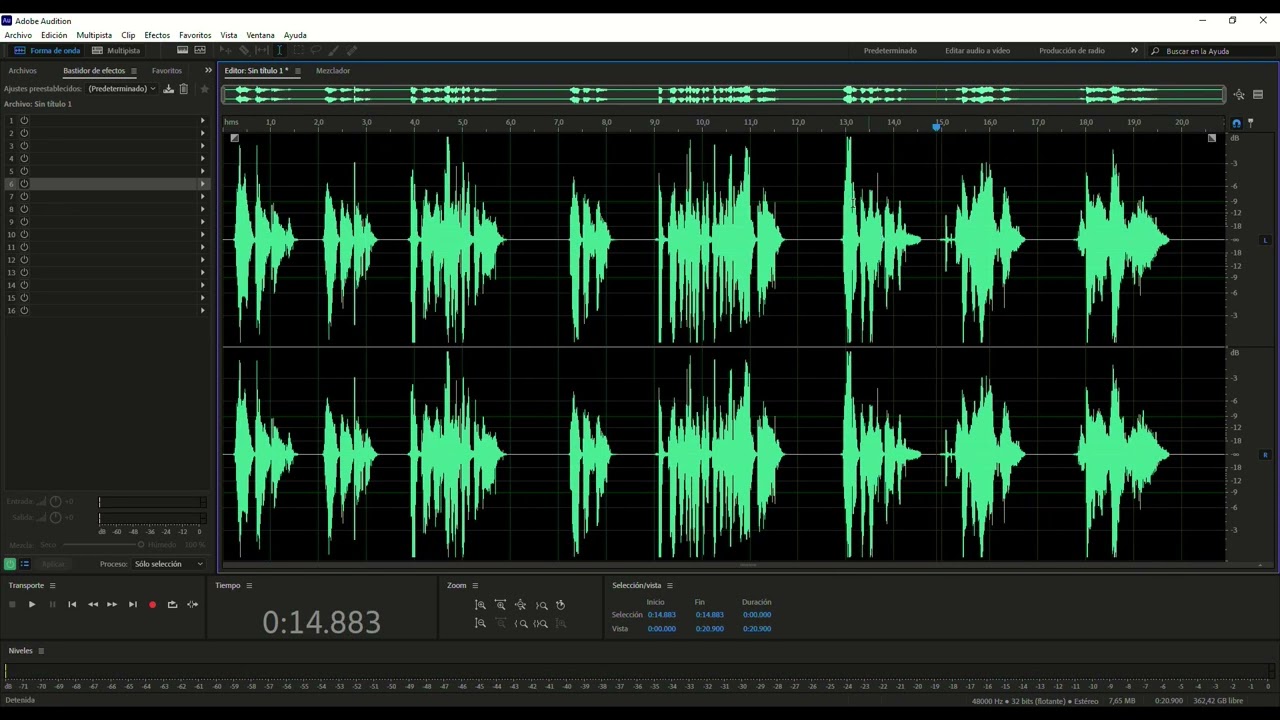The width and height of the screenshot is (1280, 720).
Task: Open the Archivo menu
Action: [x=18, y=35]
